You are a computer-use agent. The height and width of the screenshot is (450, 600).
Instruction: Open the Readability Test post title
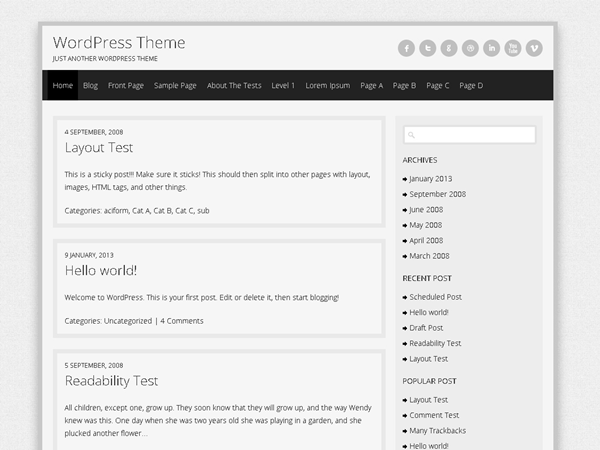pos(111,381)
